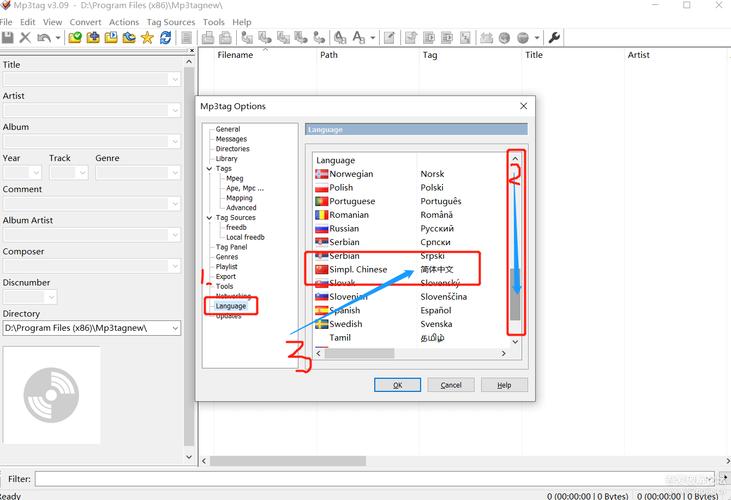Open the Actions menu

[x=124, y=22]
